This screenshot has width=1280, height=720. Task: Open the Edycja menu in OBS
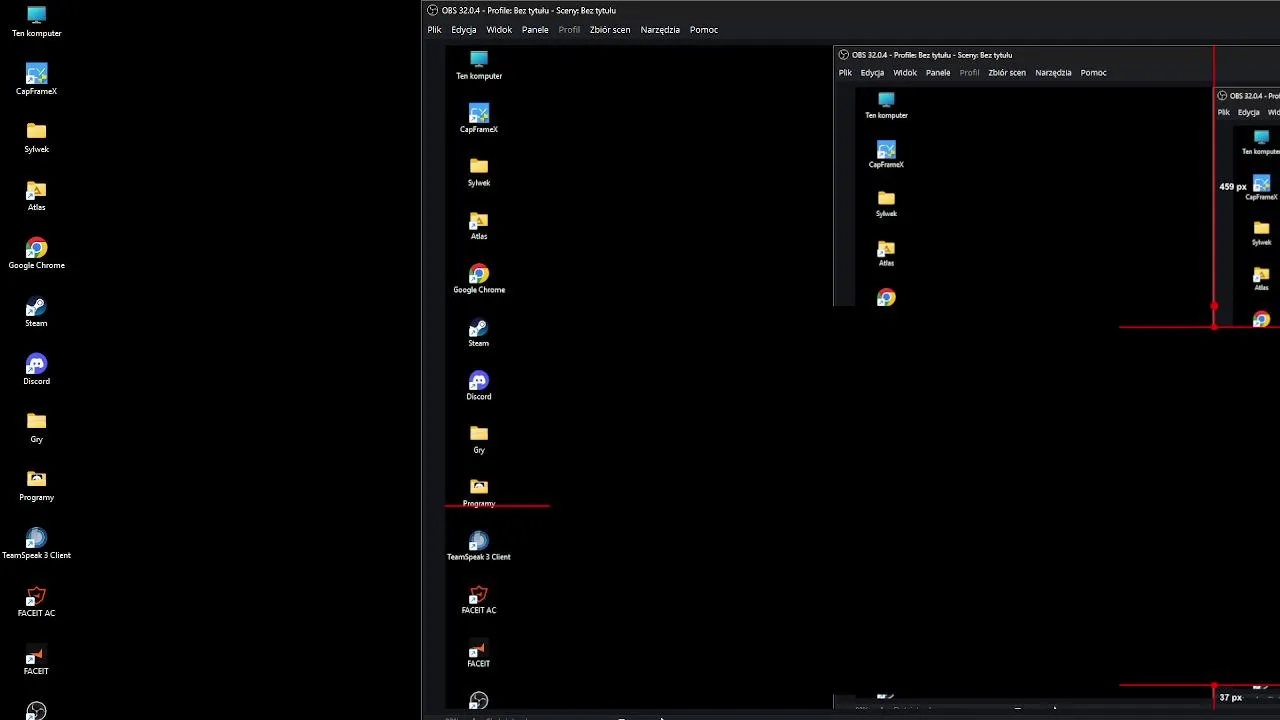pyautogui.click(x=463, y=30)
